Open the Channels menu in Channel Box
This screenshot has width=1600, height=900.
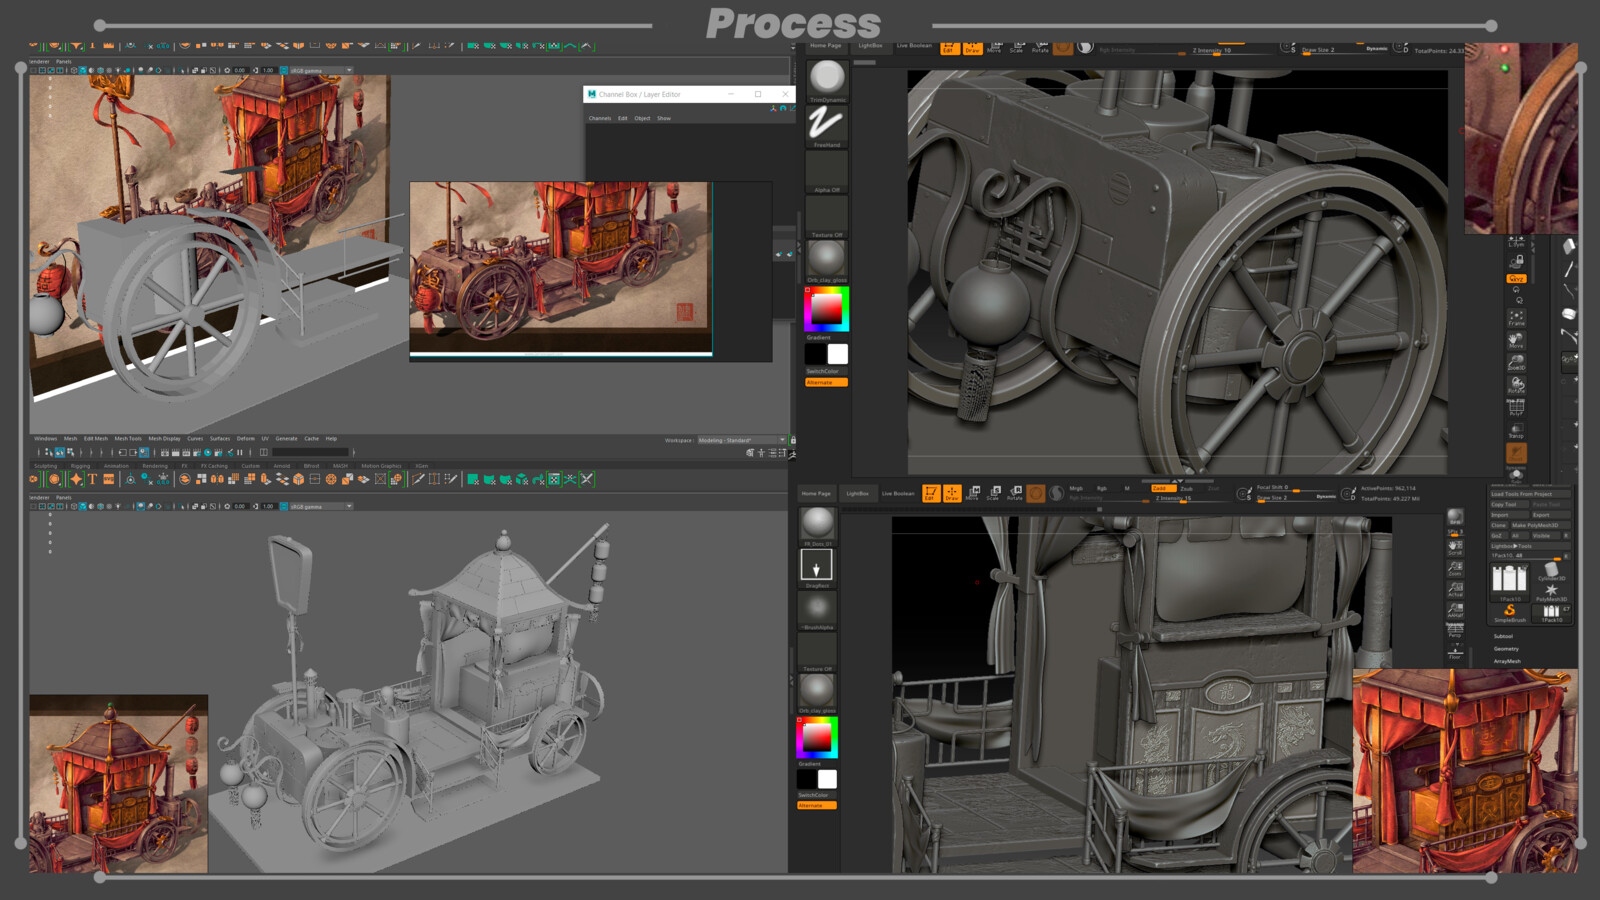[600, 118]
